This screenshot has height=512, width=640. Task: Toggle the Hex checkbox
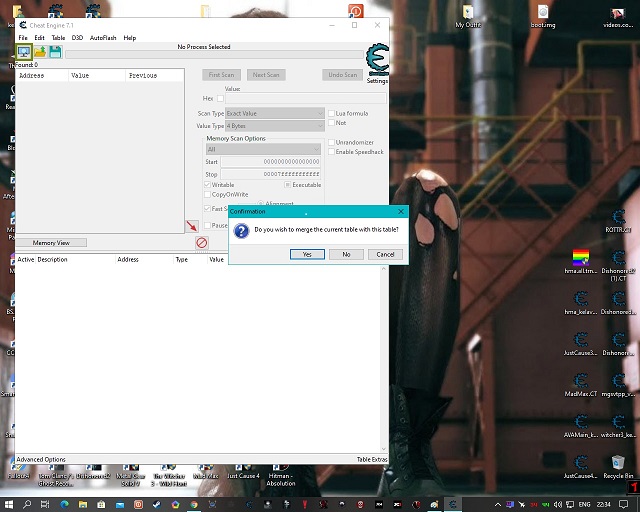tap(221, 98)
